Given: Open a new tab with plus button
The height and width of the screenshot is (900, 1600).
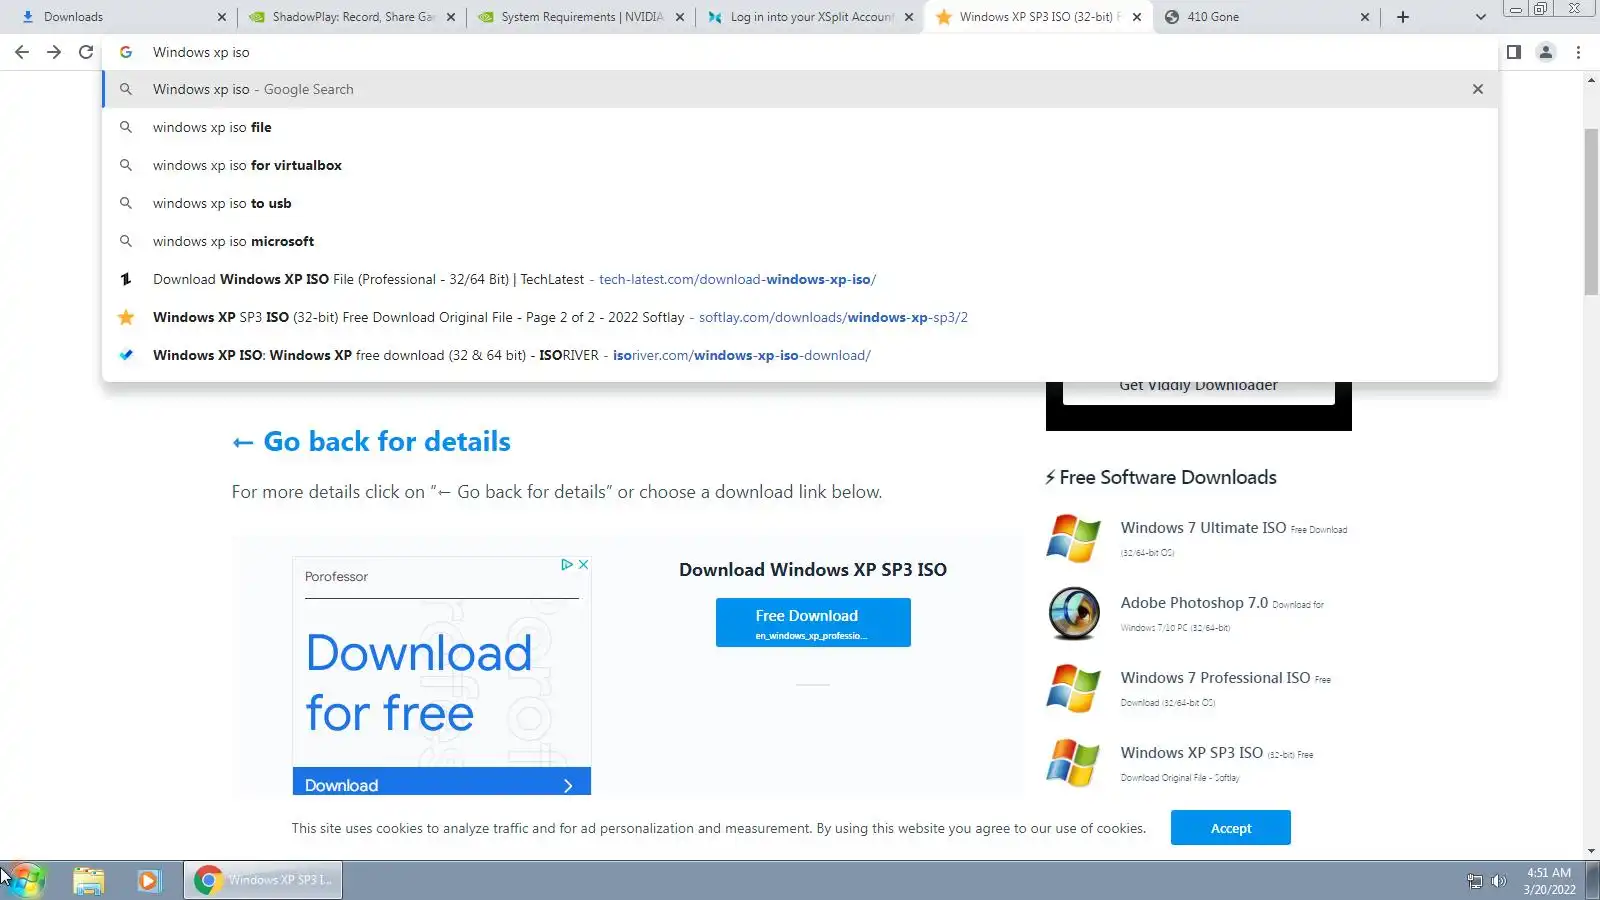Looking at the screenshot, I should (x=1403, y=17).
